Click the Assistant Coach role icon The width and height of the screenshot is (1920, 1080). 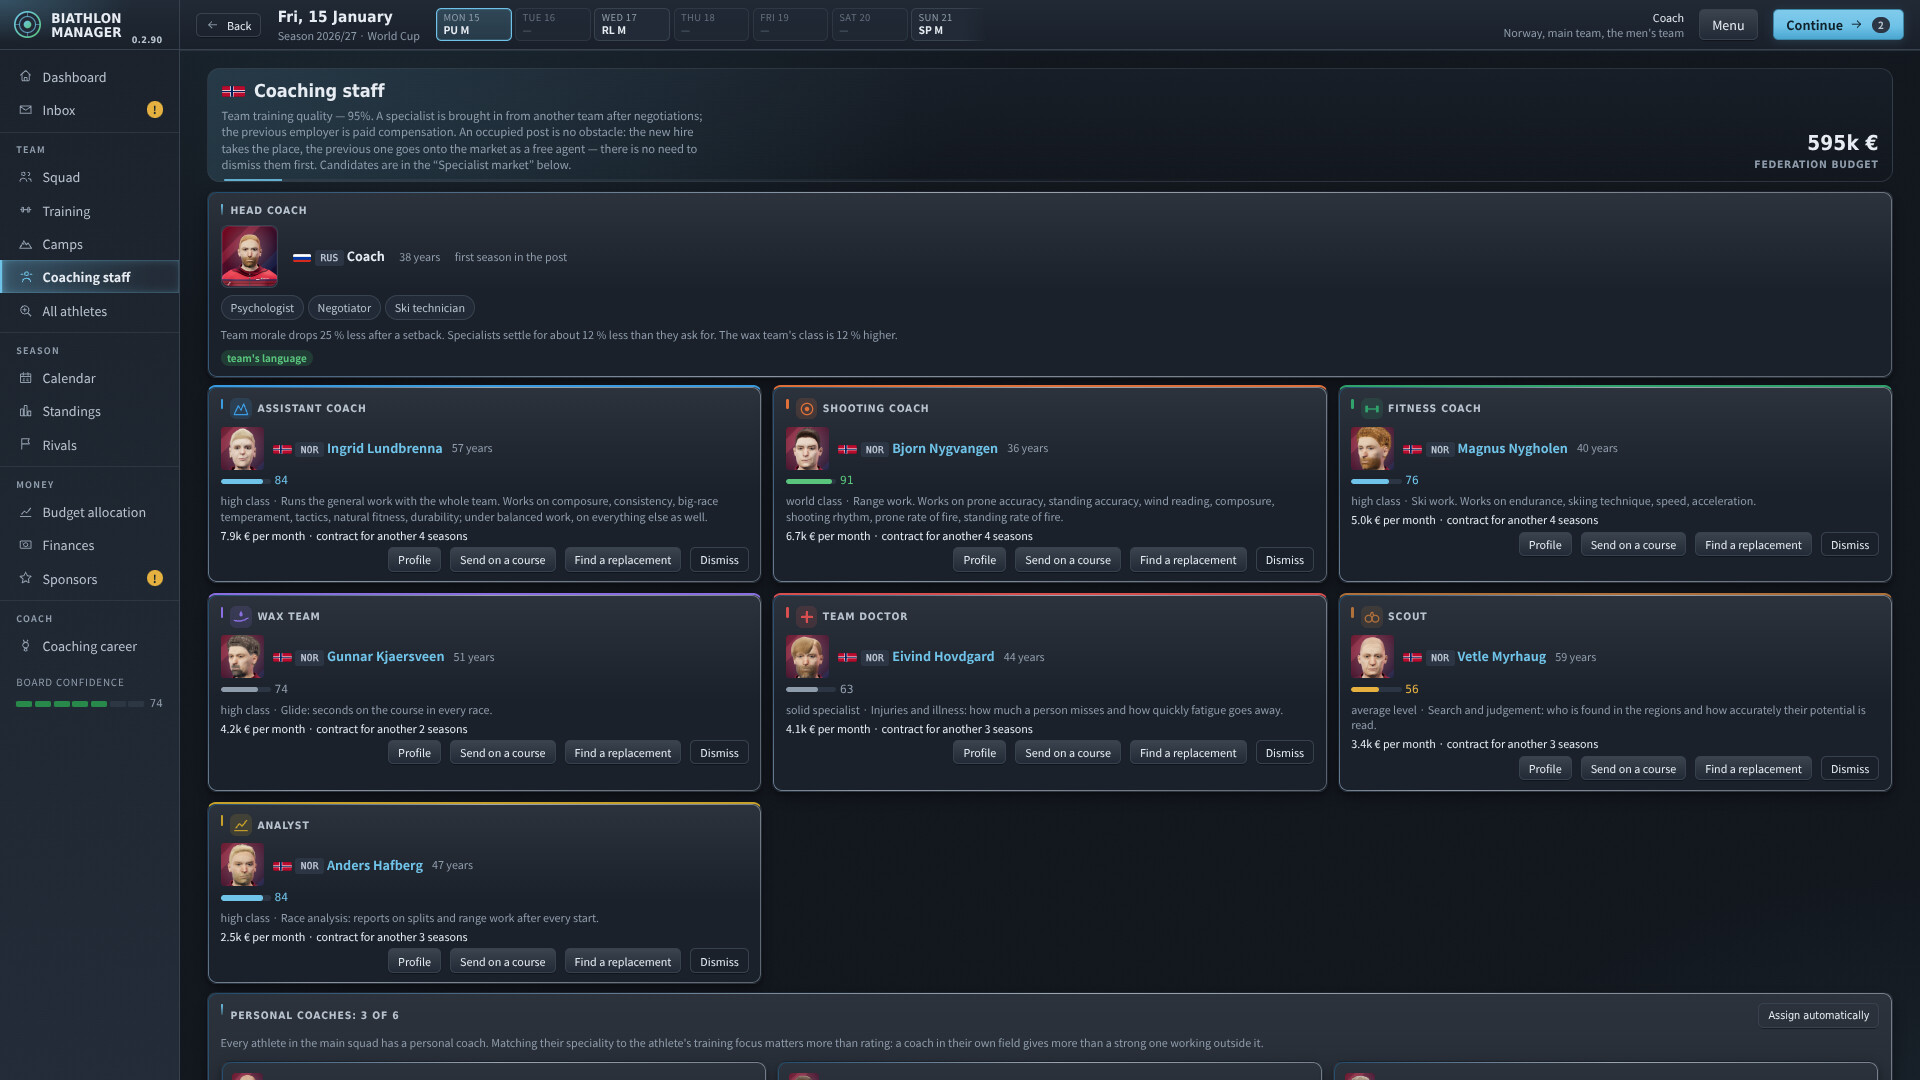(241, 408)
